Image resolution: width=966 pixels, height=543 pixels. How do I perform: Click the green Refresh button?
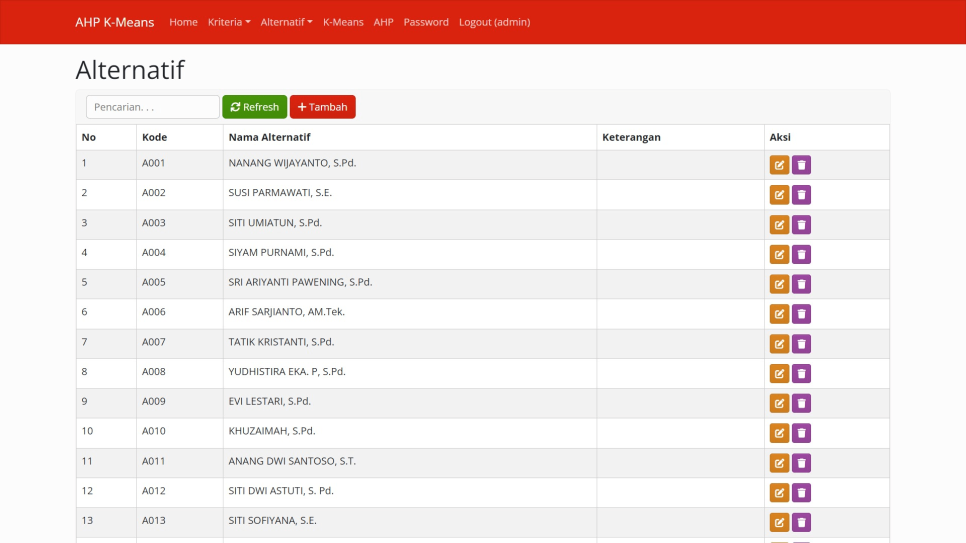[x=254, y=107]
